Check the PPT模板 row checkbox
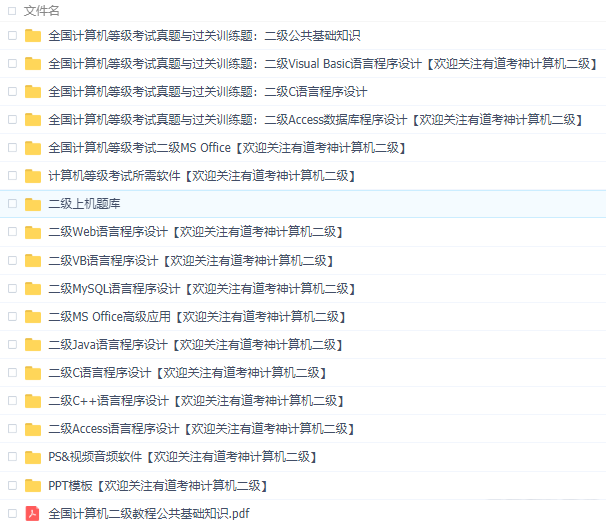 (x=12, y=485)
